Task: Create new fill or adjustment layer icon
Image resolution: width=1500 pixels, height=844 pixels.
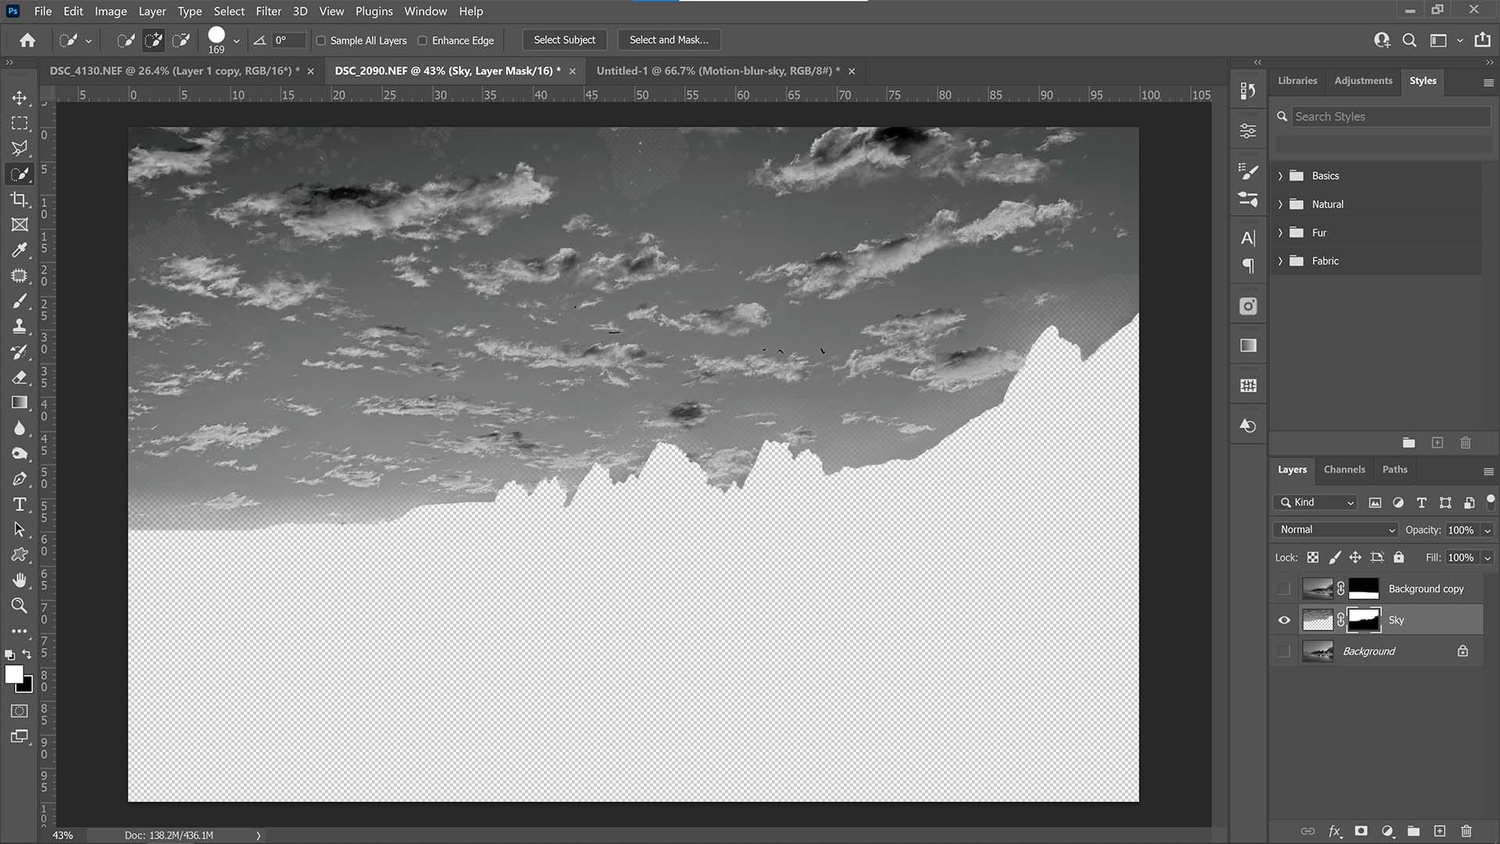Action: point(1387,831)
